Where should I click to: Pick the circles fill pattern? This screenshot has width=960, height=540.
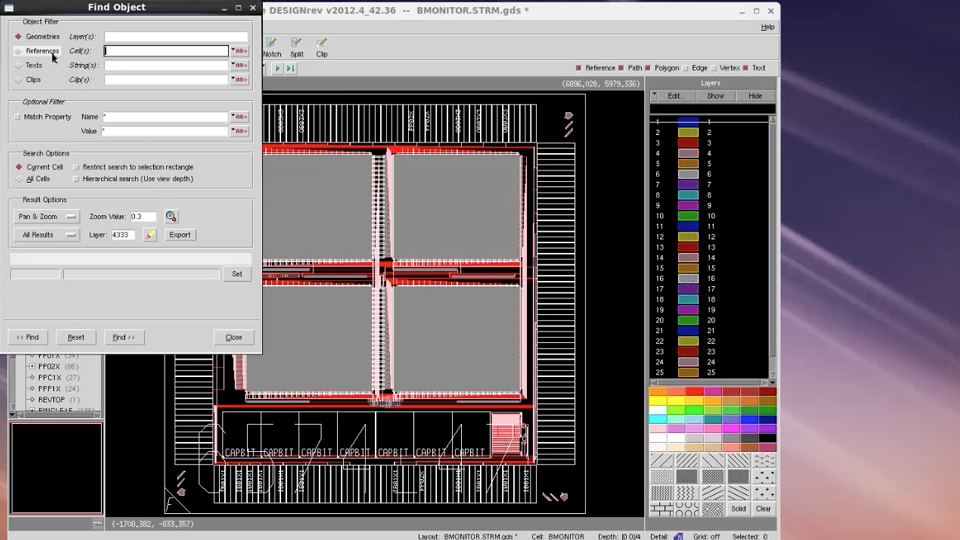pyautogui.click(x=687, y=509)
